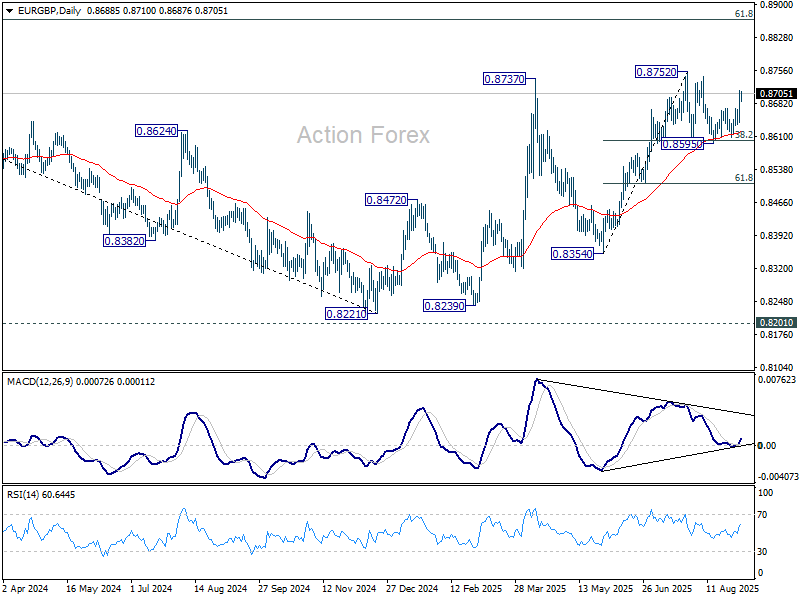Select the 0.83820 low price label
The image size is (800, 600).
coord(124,241)
